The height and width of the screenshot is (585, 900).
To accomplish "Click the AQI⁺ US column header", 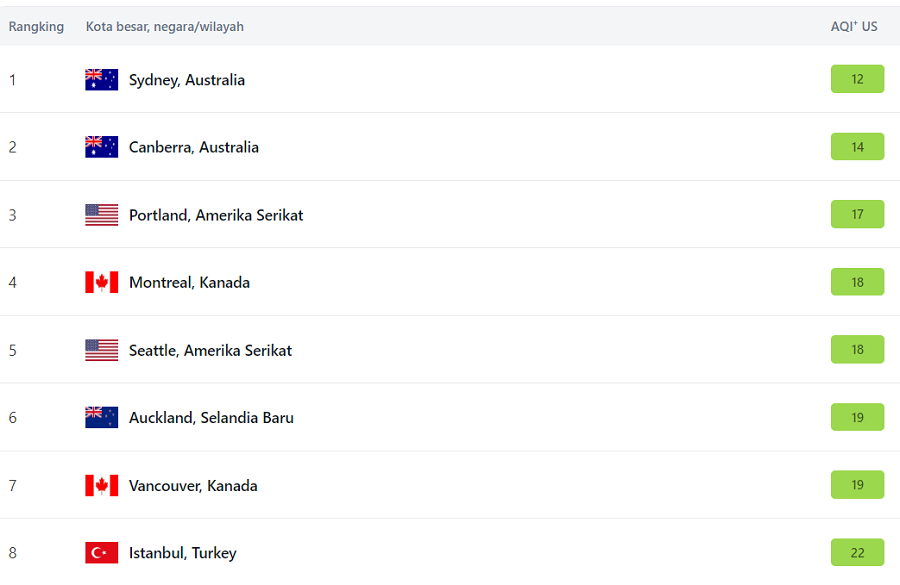I will (x=854, y=26).
